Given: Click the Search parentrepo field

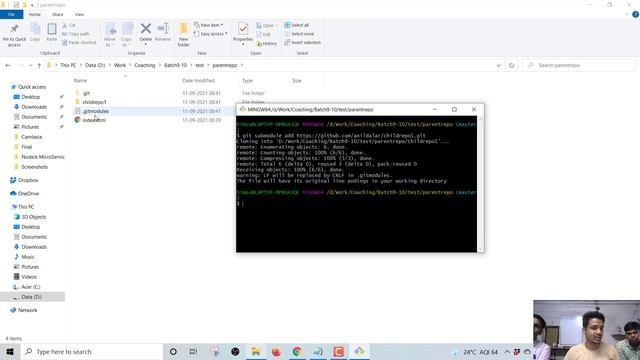Looking at the screenshot, I should [579, 65].
